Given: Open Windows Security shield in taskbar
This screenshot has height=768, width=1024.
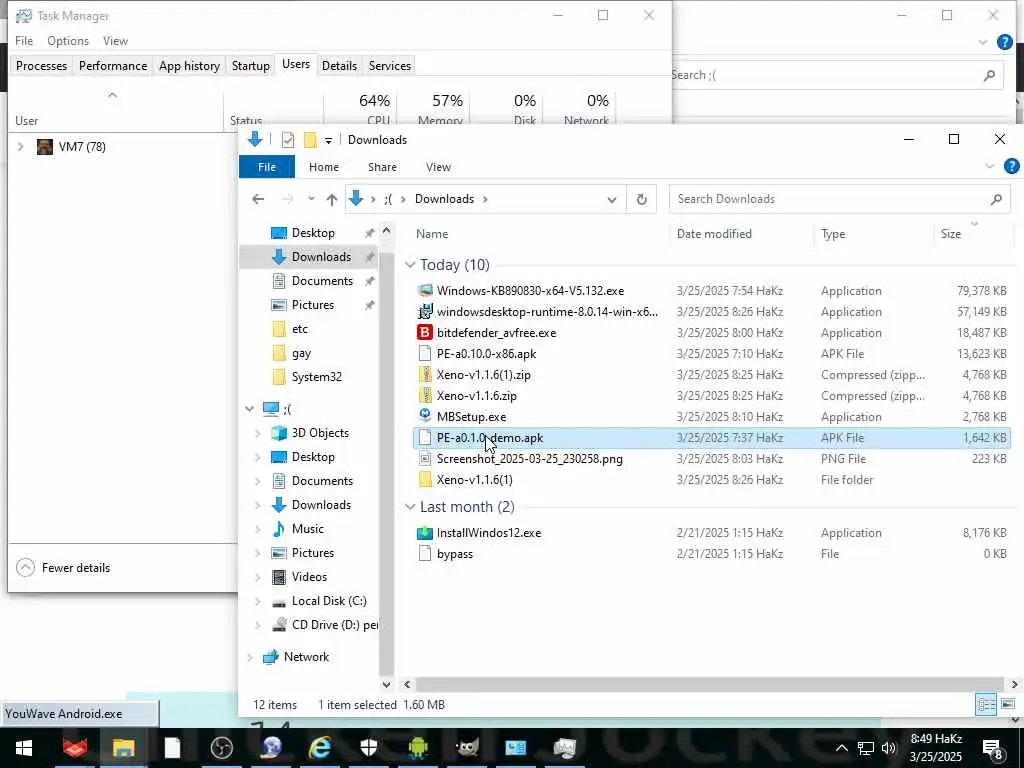Looking at the screenshot, I should 369,747.
